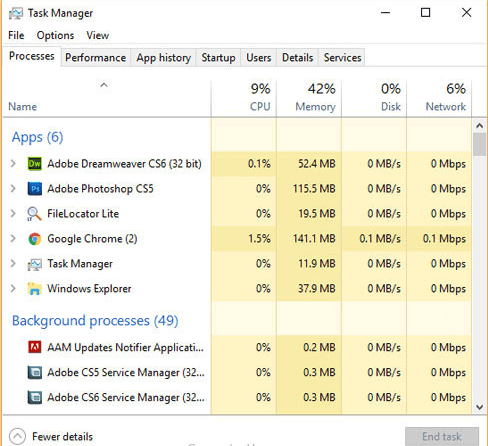This screenshot has width=488, height=446.
Task: Open the View menu
Action: coord(98,35)
